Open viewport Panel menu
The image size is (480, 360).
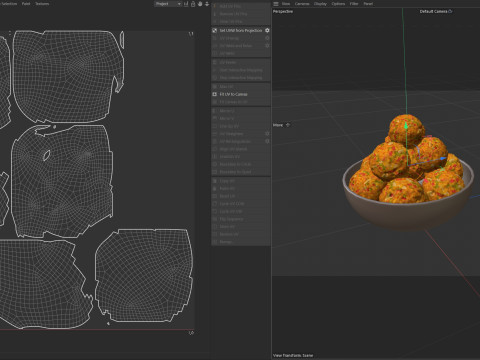point(368,4)
